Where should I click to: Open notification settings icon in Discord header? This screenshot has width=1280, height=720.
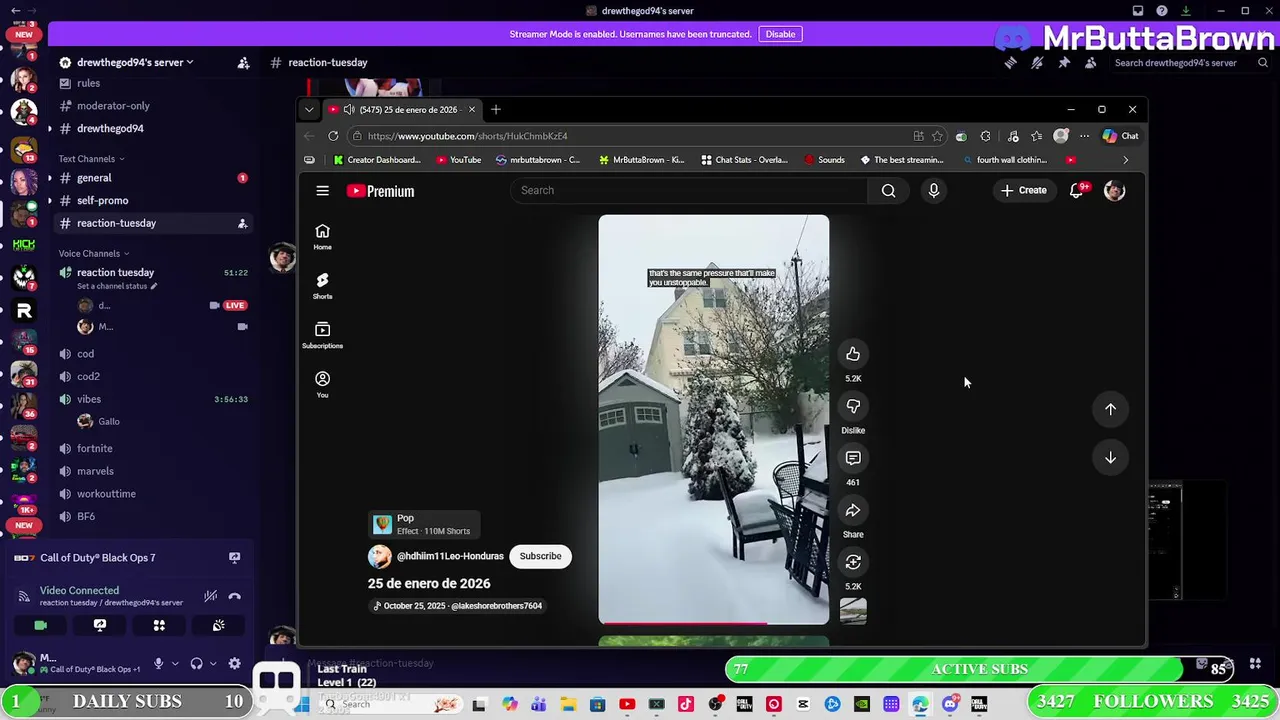tap(1037, 62)
